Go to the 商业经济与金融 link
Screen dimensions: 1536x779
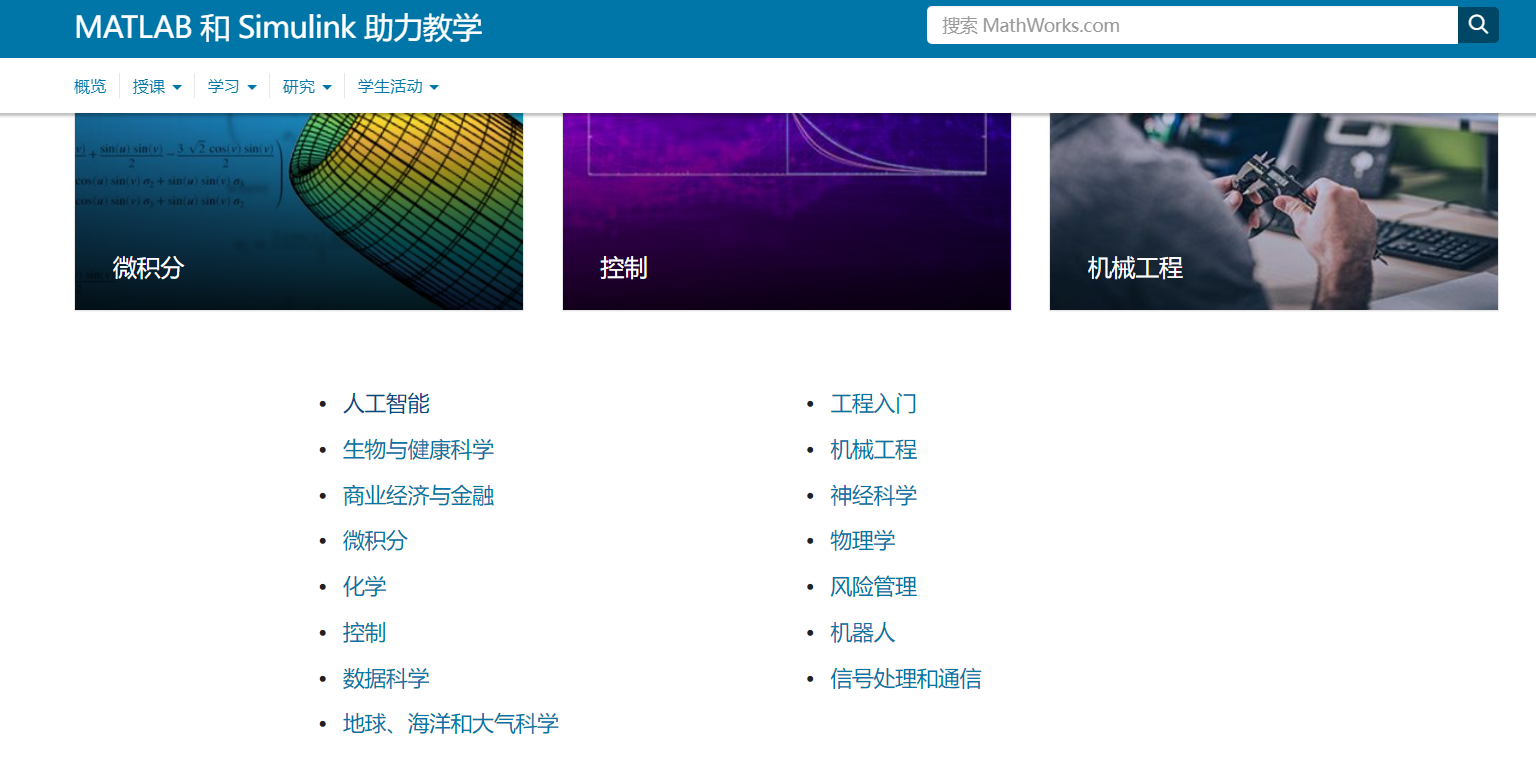tap(418, 496)
